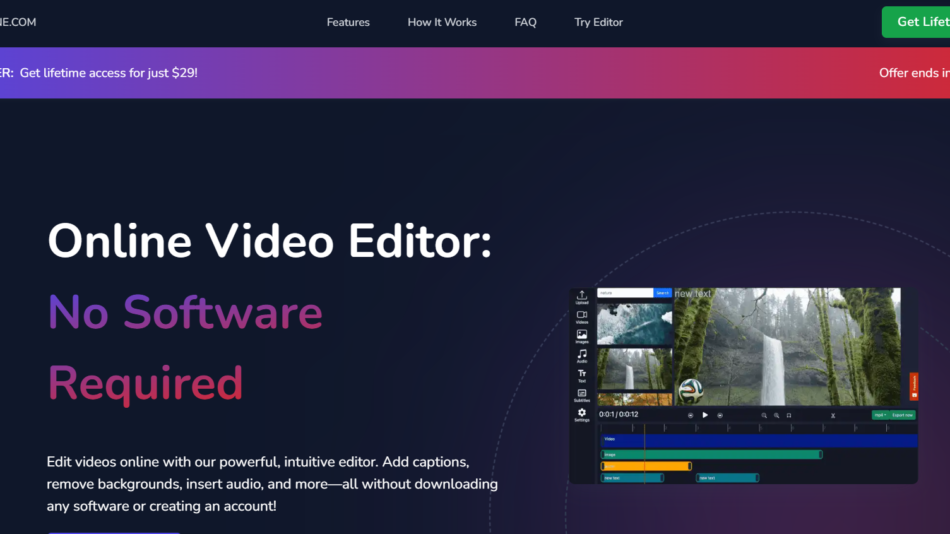Select the soccer ball overlay in preview

point(691,391)
